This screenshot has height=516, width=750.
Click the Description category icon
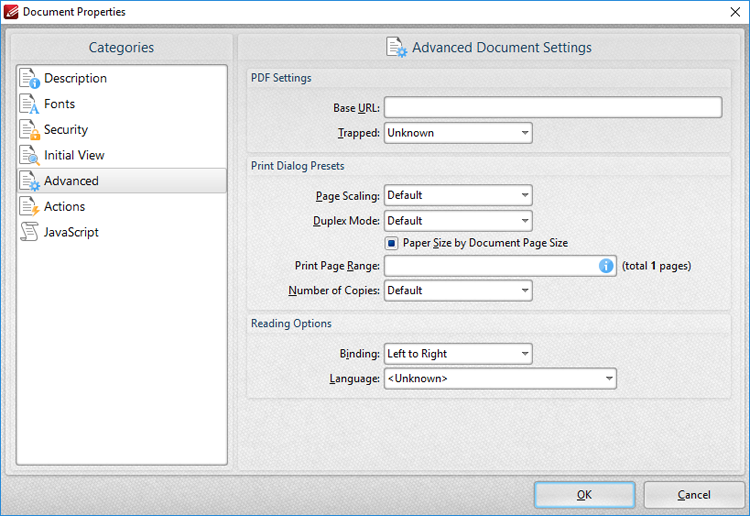click(x=29, y=79)
